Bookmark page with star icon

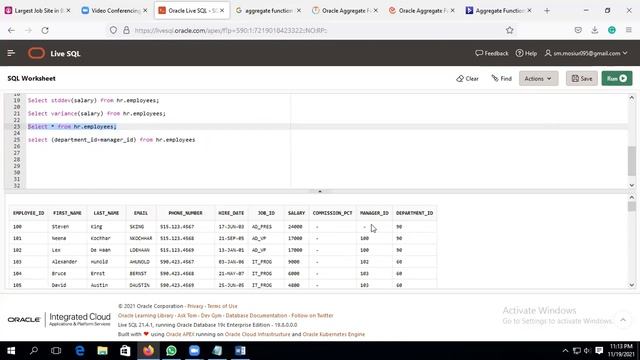pos(509,30)
